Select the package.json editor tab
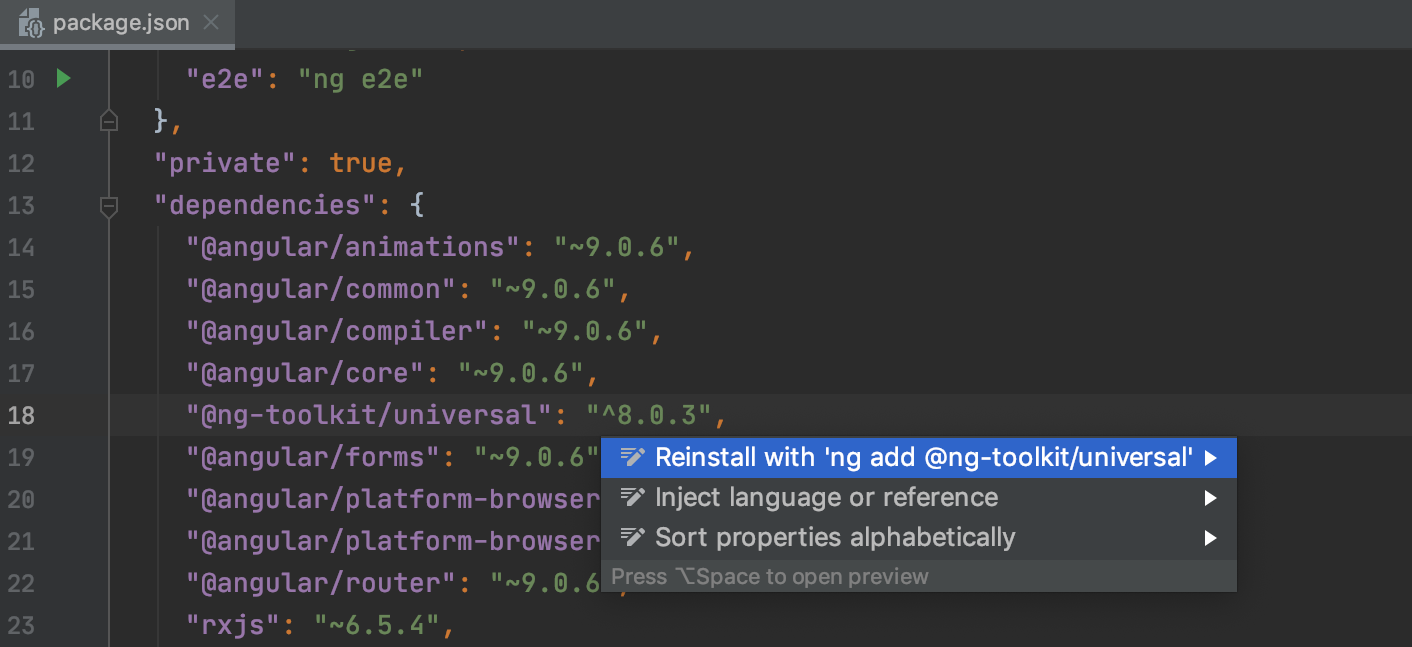 [x=118, y=23]
